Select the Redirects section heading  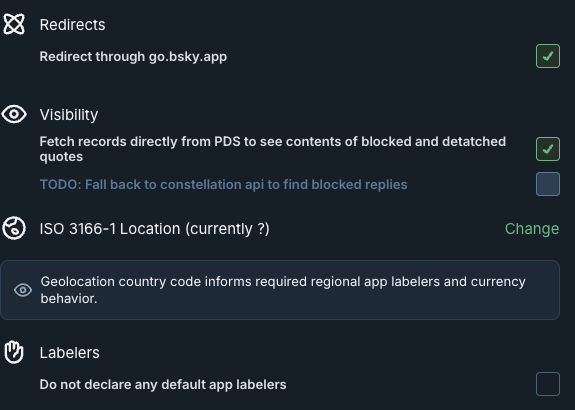[72, 25]
